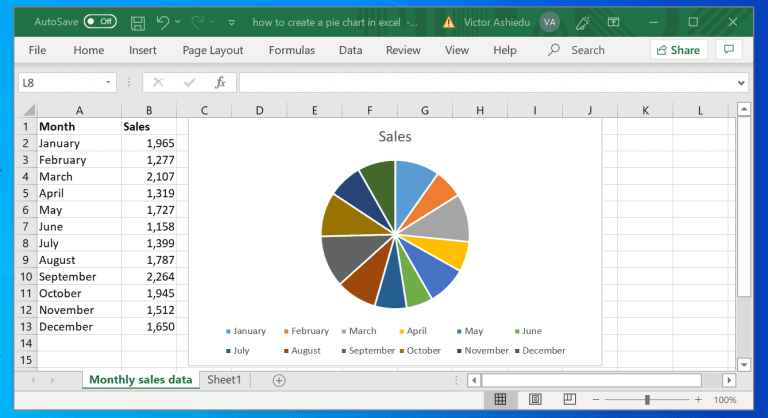Click the zoom in plus button
This screenshot has height=418, width=768.
coord(698,400)
